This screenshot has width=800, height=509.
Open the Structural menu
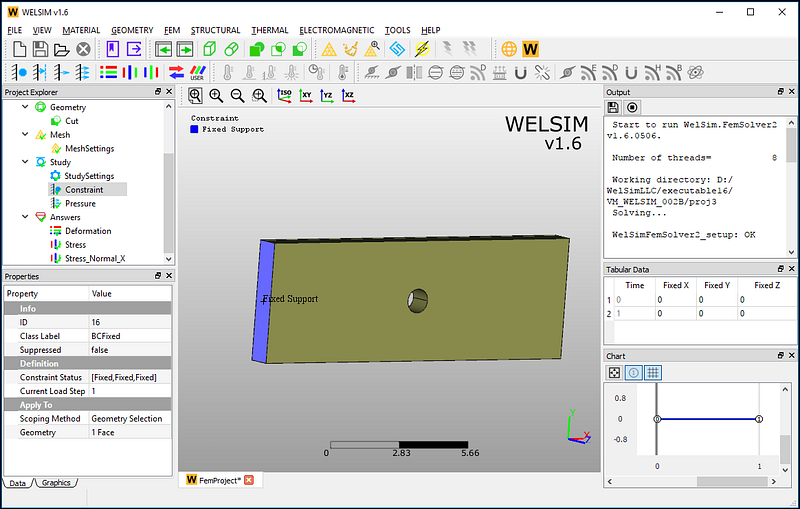[x=215, y=30]
